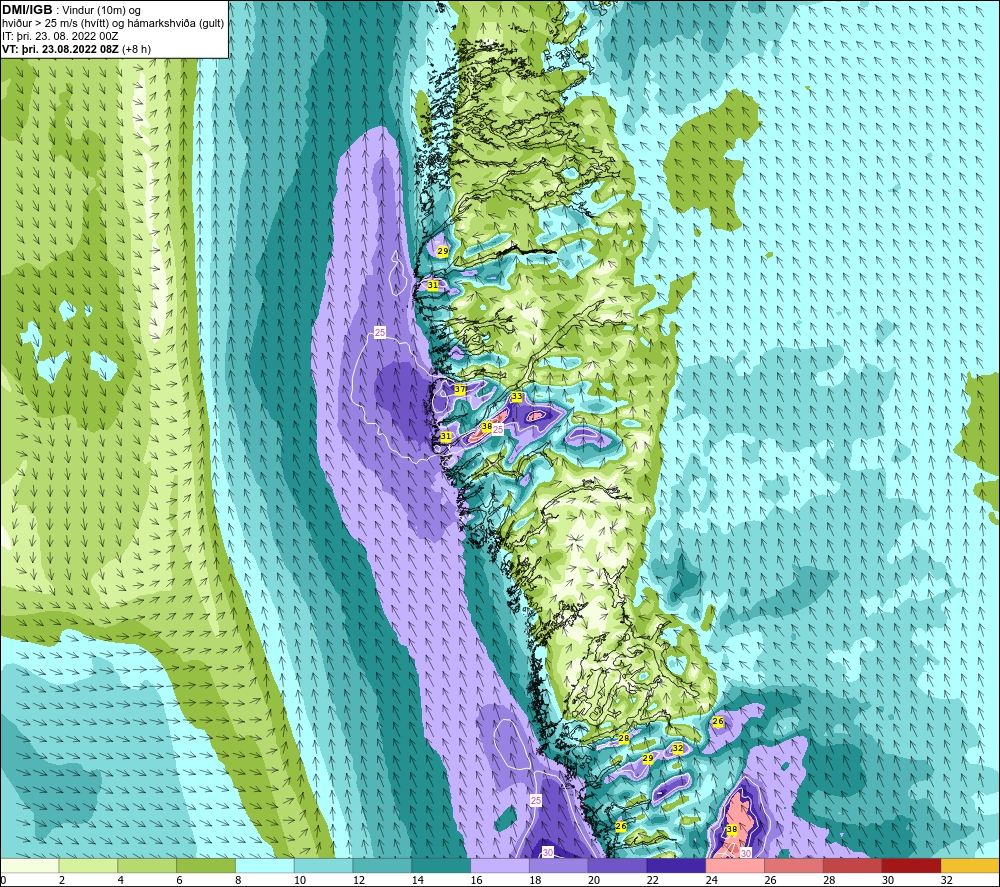The width and height of the screenshot is (1000, 887).
Task: Select the yellow 32 gust label near the southern tip
Action: point(678,749)
